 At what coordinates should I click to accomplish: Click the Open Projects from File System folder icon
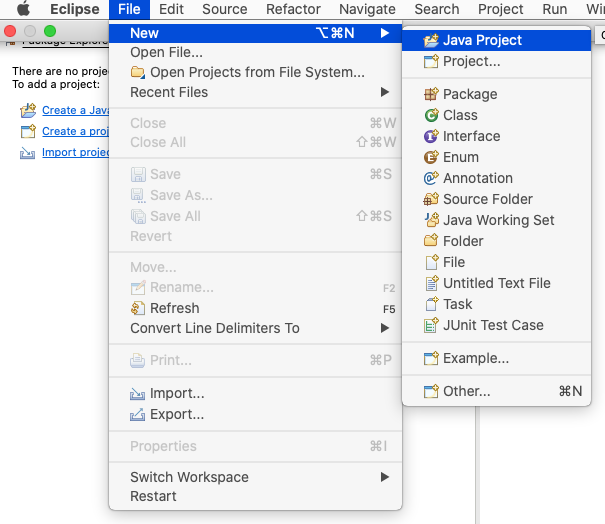pyautogui.click(x=138, y=72)
